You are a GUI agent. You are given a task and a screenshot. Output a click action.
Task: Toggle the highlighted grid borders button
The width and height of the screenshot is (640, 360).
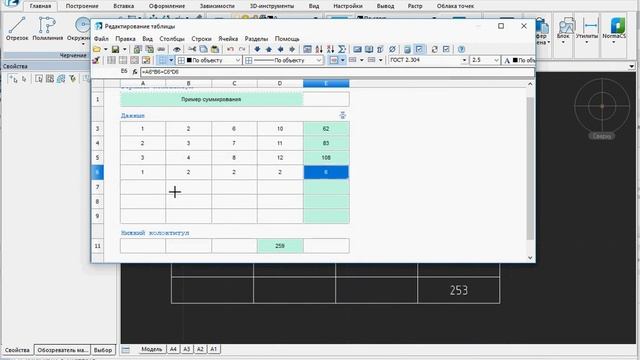162,60
